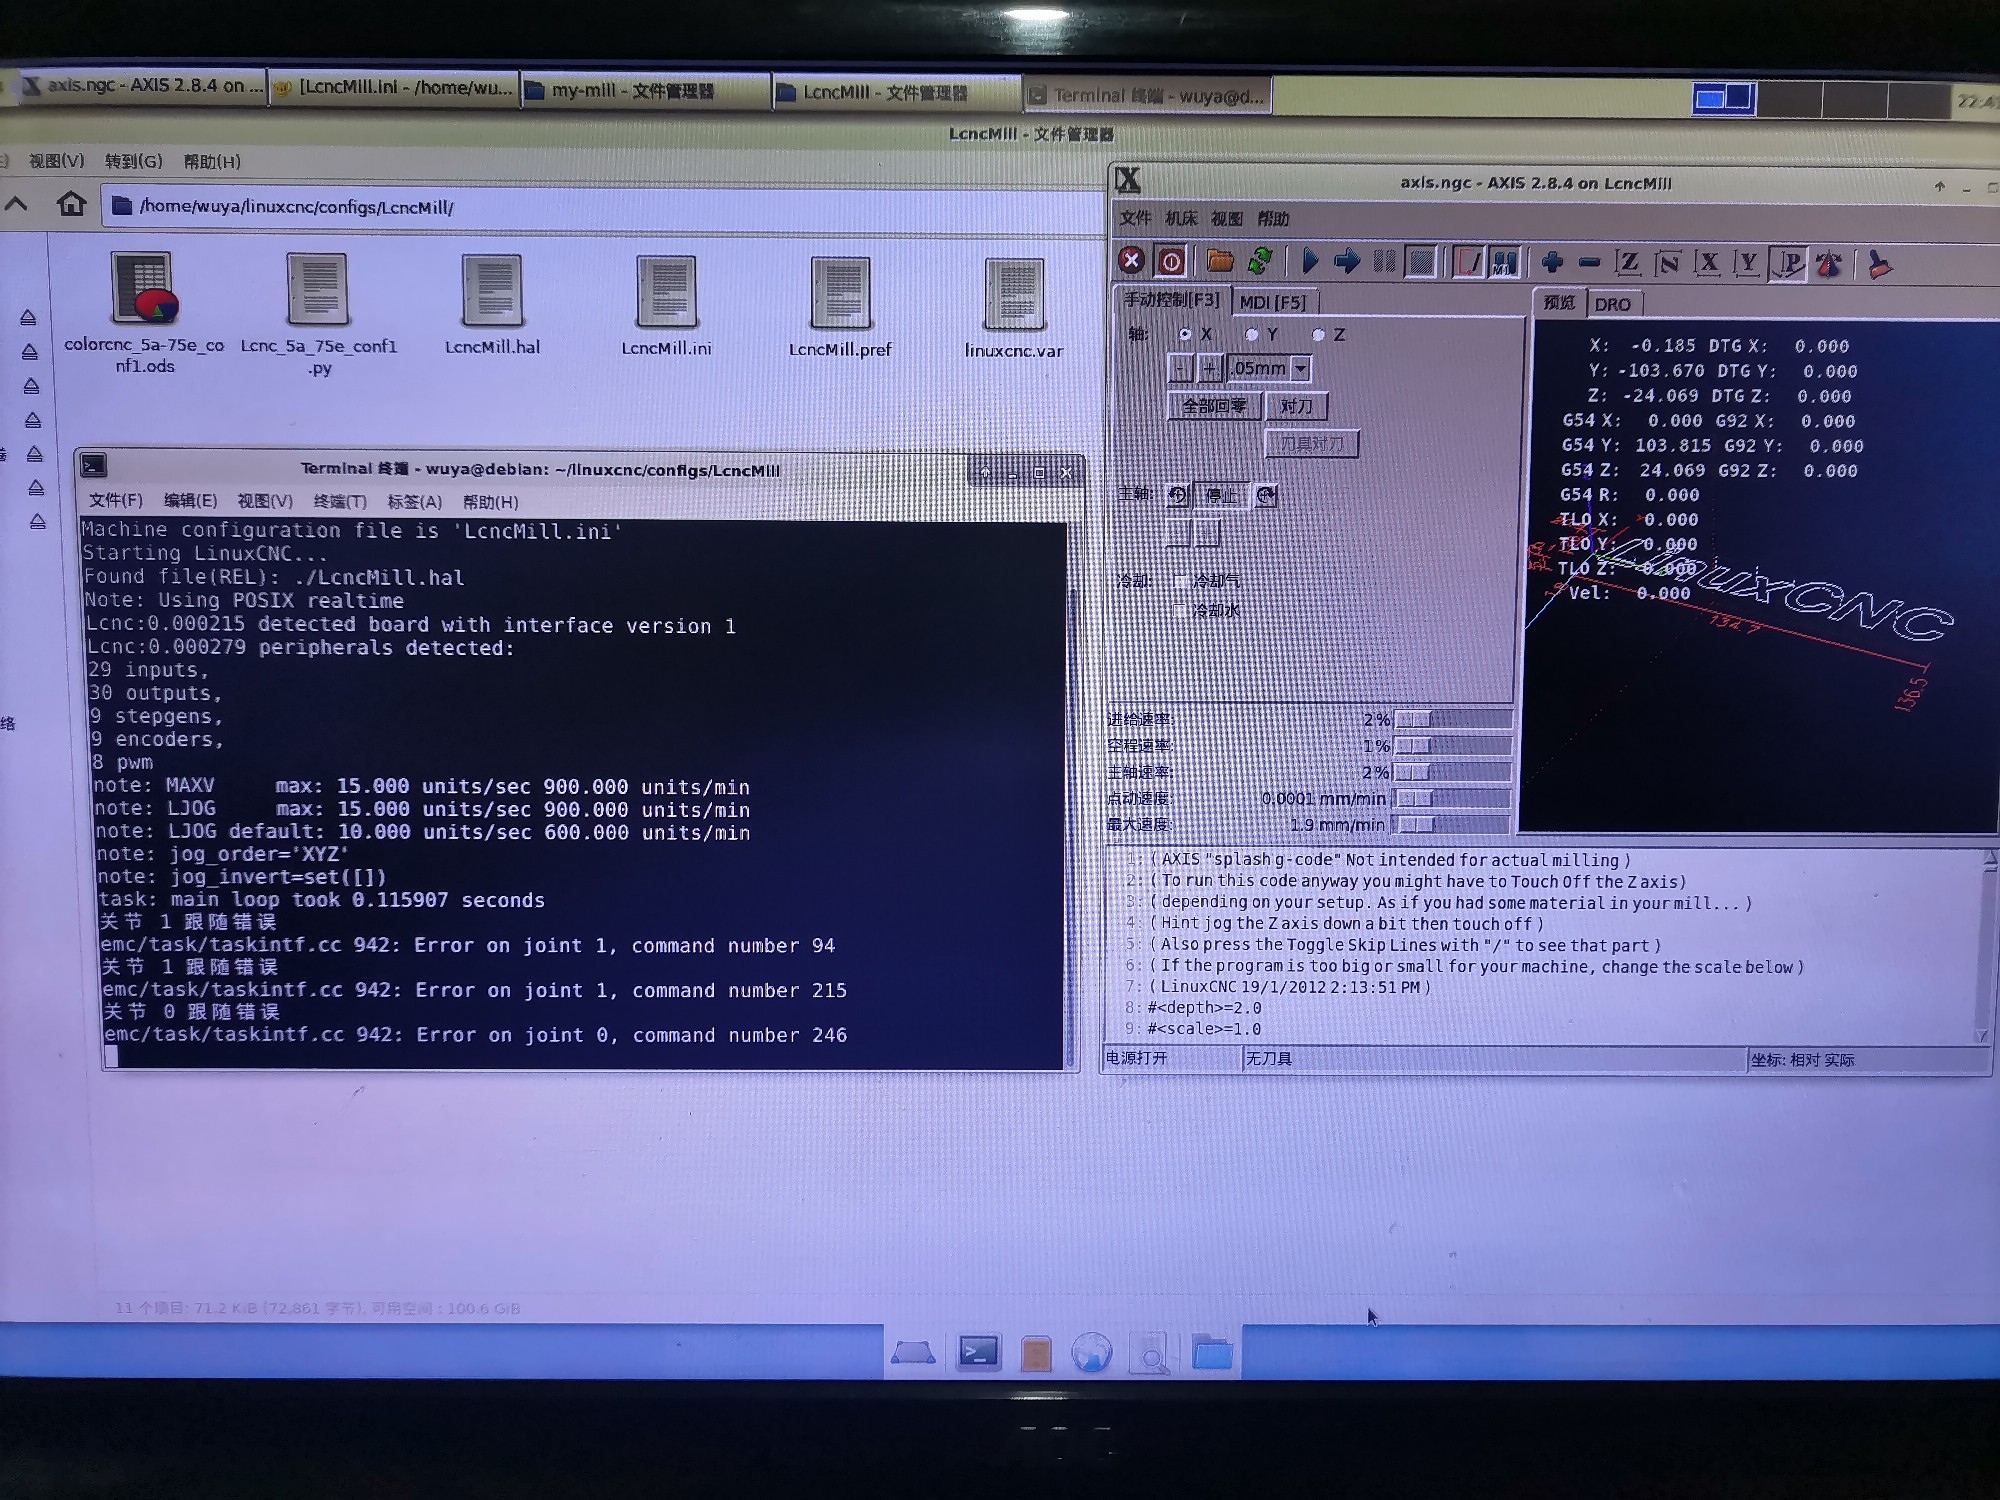
Task: Toggle the machine power button in AXIS toolbar
Action: (1171, 261)
